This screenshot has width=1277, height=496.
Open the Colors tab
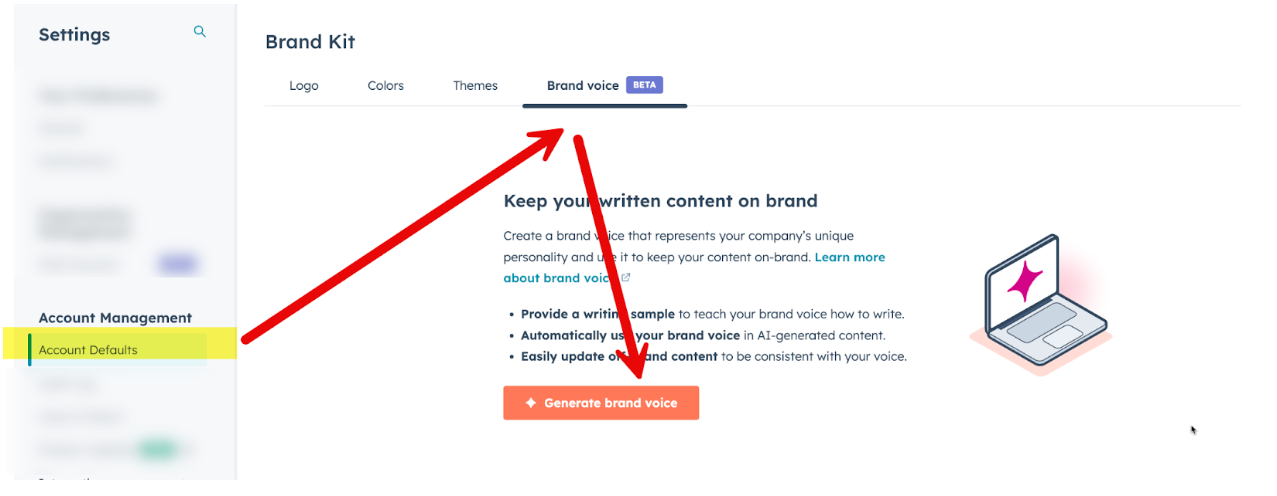(385, 86)
